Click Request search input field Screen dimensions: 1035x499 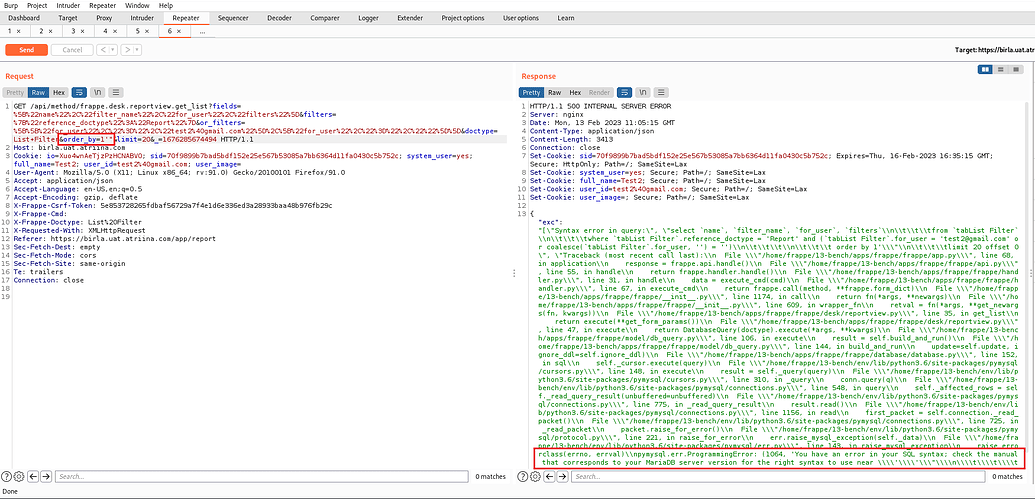tap(261, 476)
